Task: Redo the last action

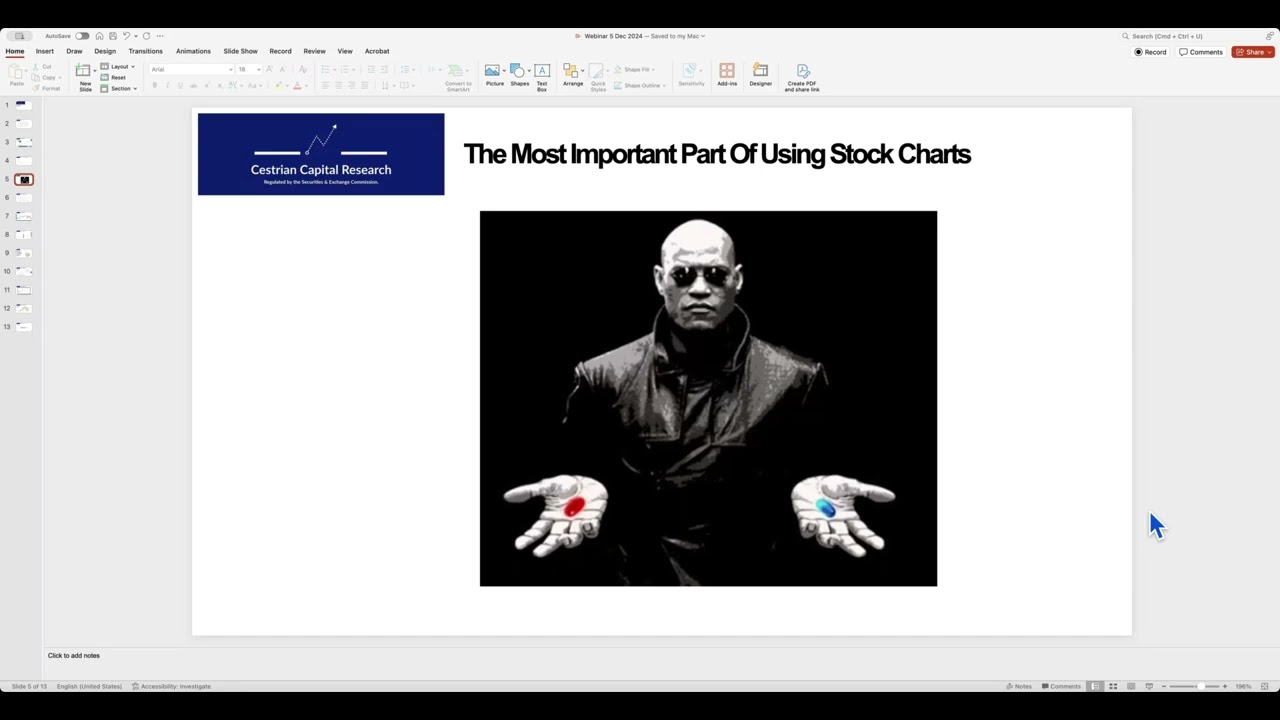Action: tap(146, 36)
